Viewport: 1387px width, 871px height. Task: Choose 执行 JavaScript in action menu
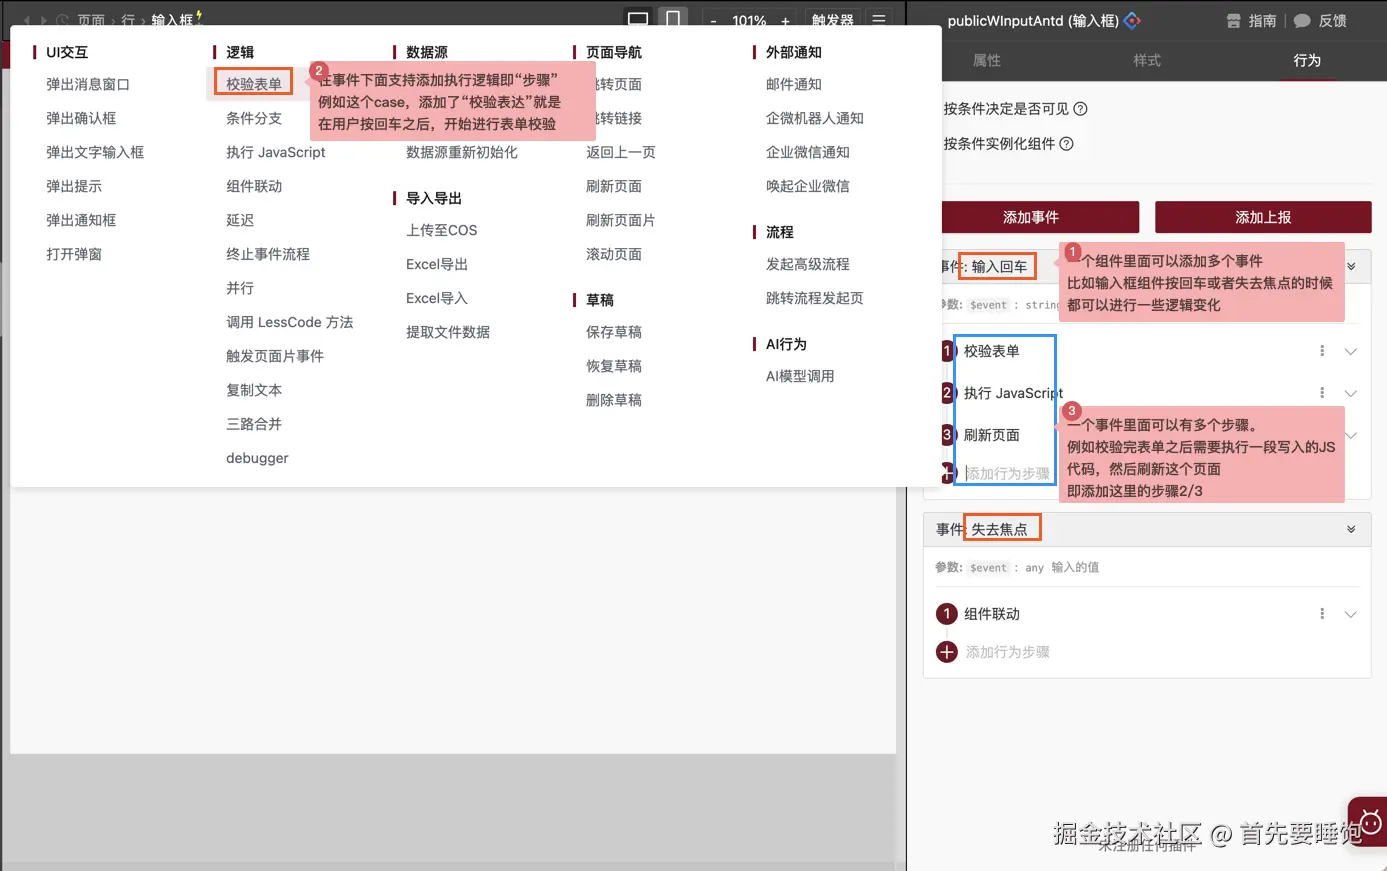pos(276,152)
